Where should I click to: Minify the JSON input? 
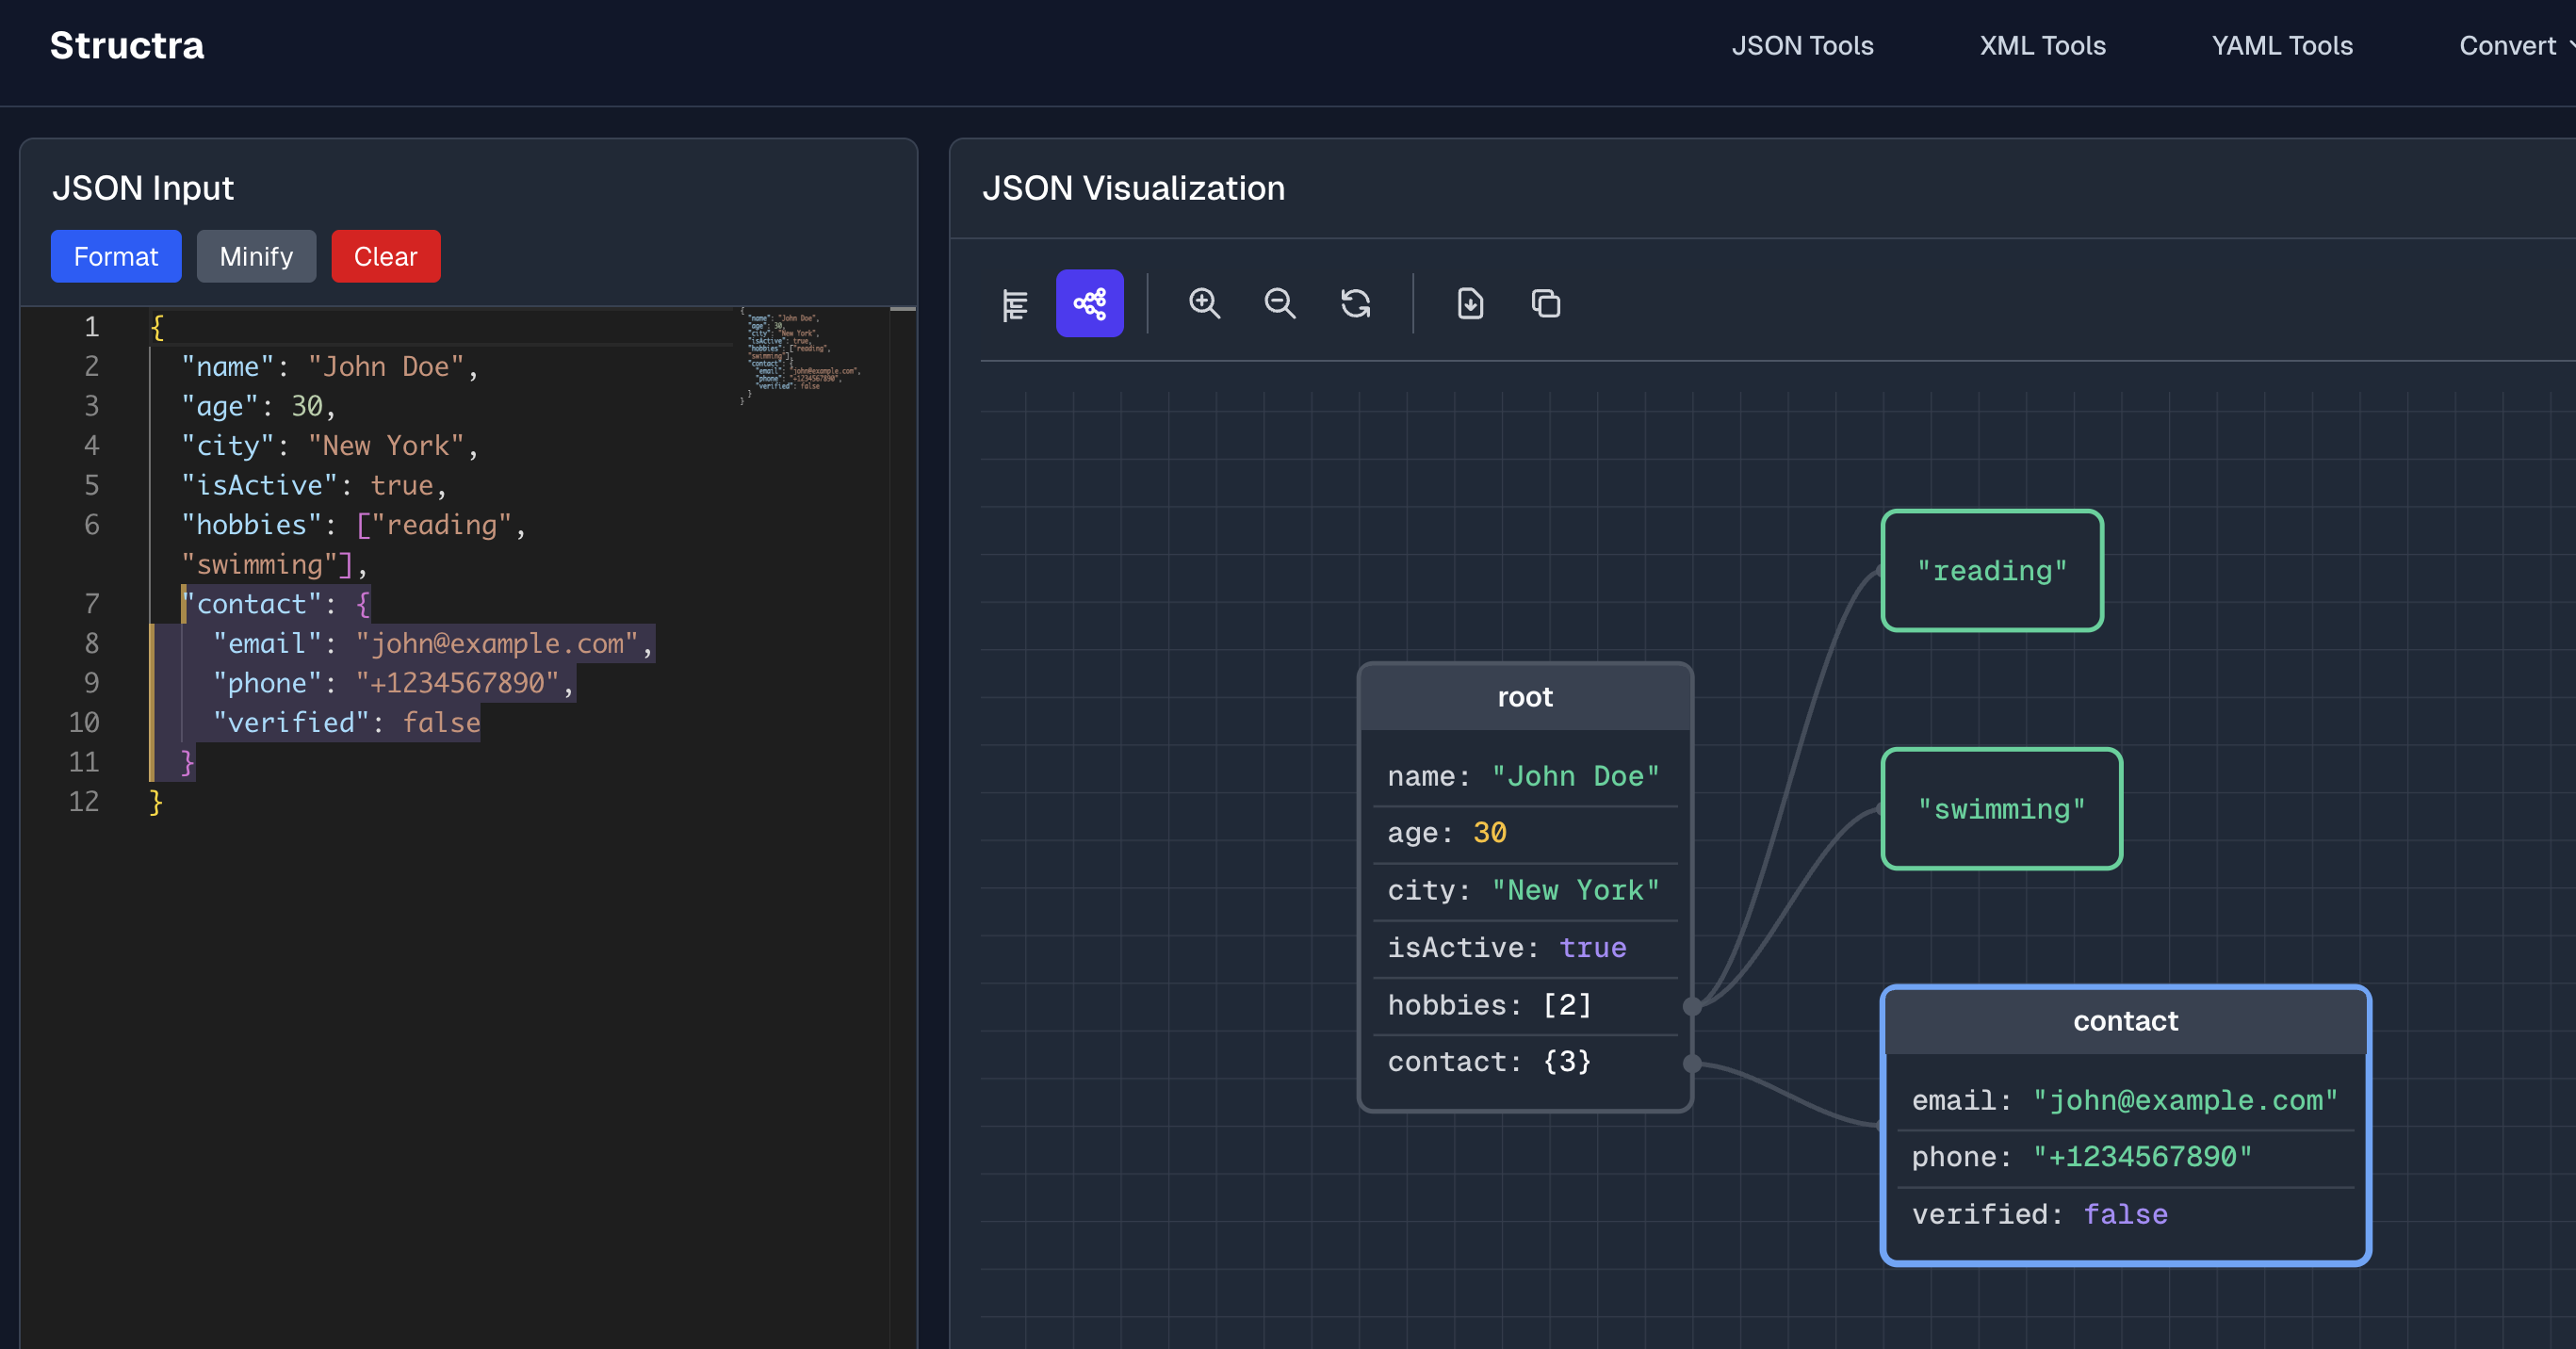(256, 257)
